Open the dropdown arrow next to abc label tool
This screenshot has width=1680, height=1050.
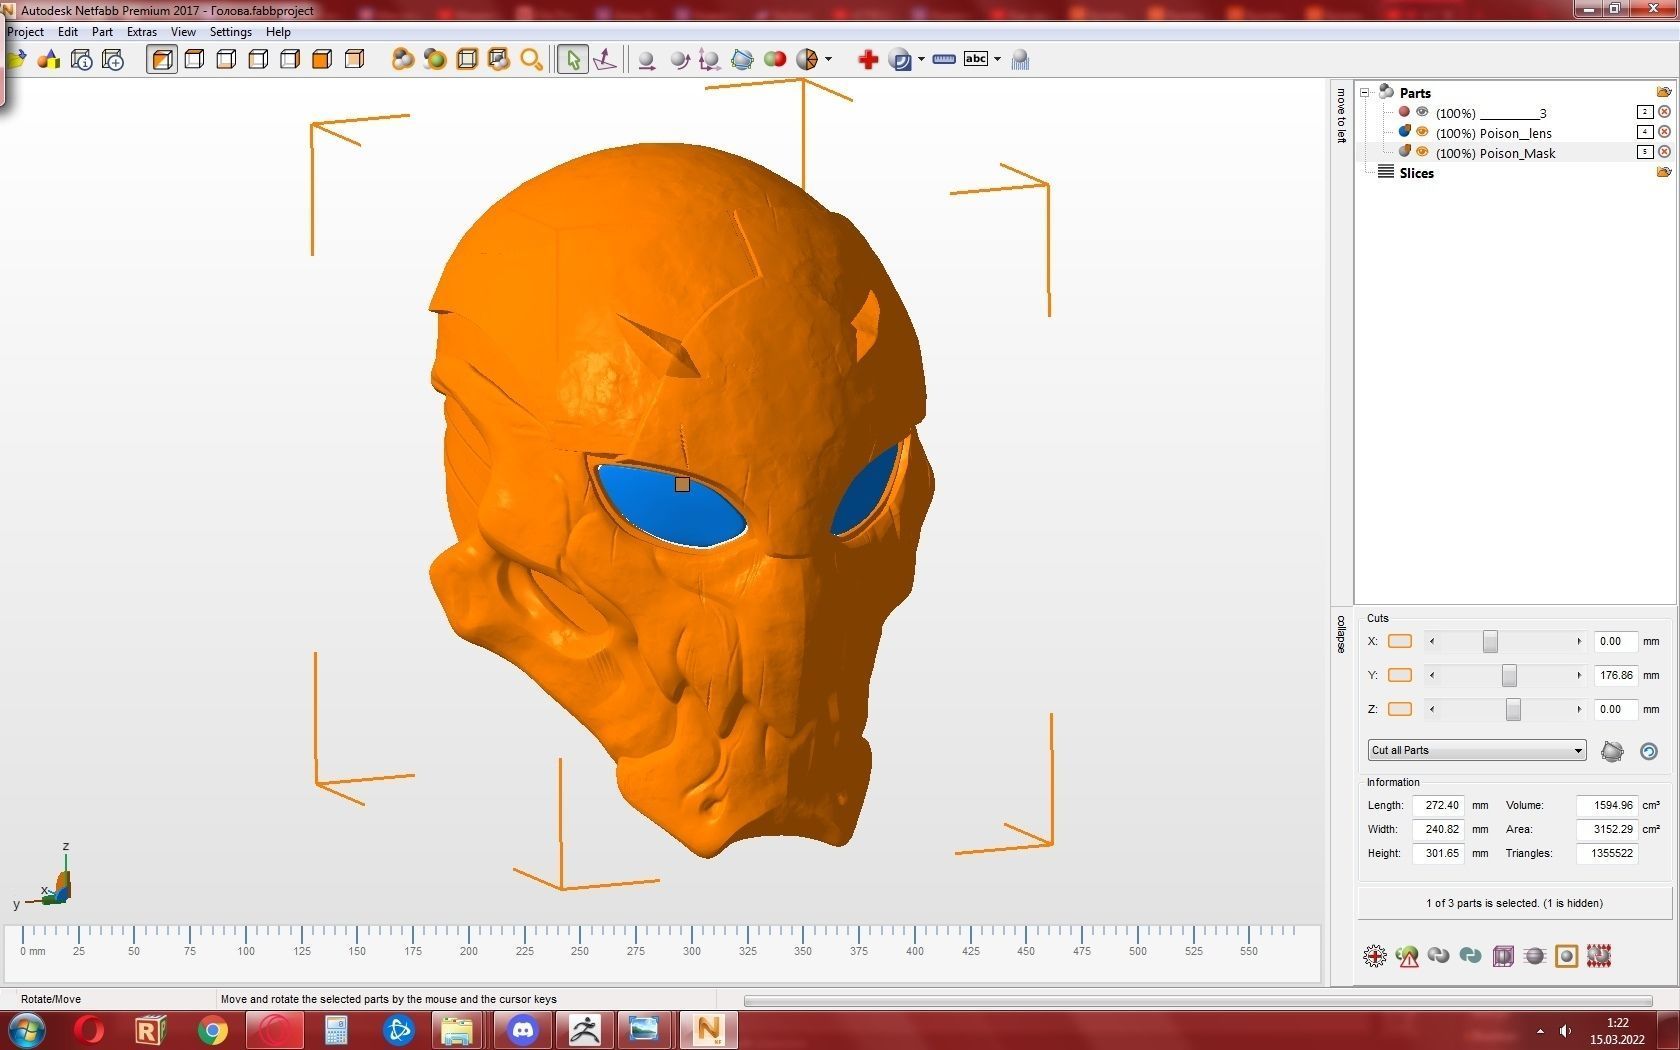(997, 60)
